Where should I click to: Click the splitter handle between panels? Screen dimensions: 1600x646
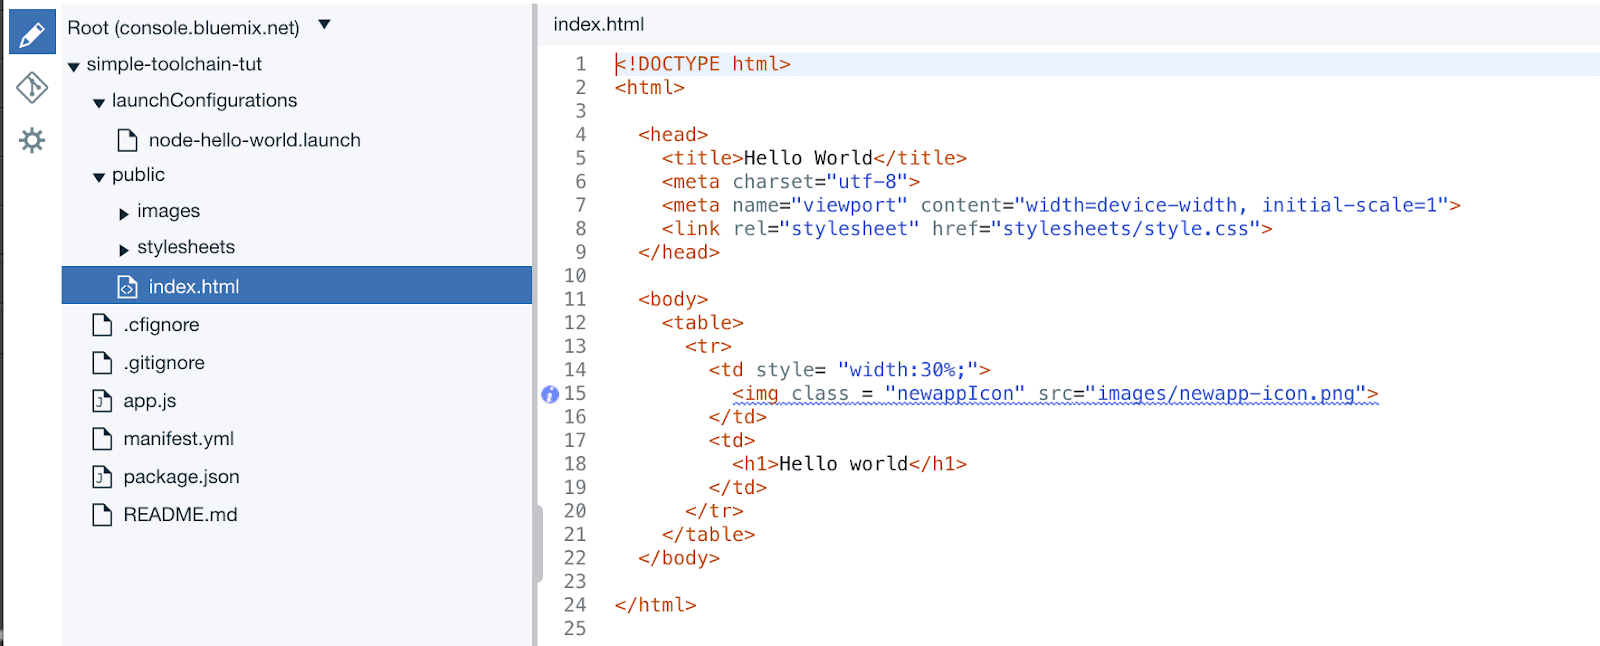tap(538, 544)
